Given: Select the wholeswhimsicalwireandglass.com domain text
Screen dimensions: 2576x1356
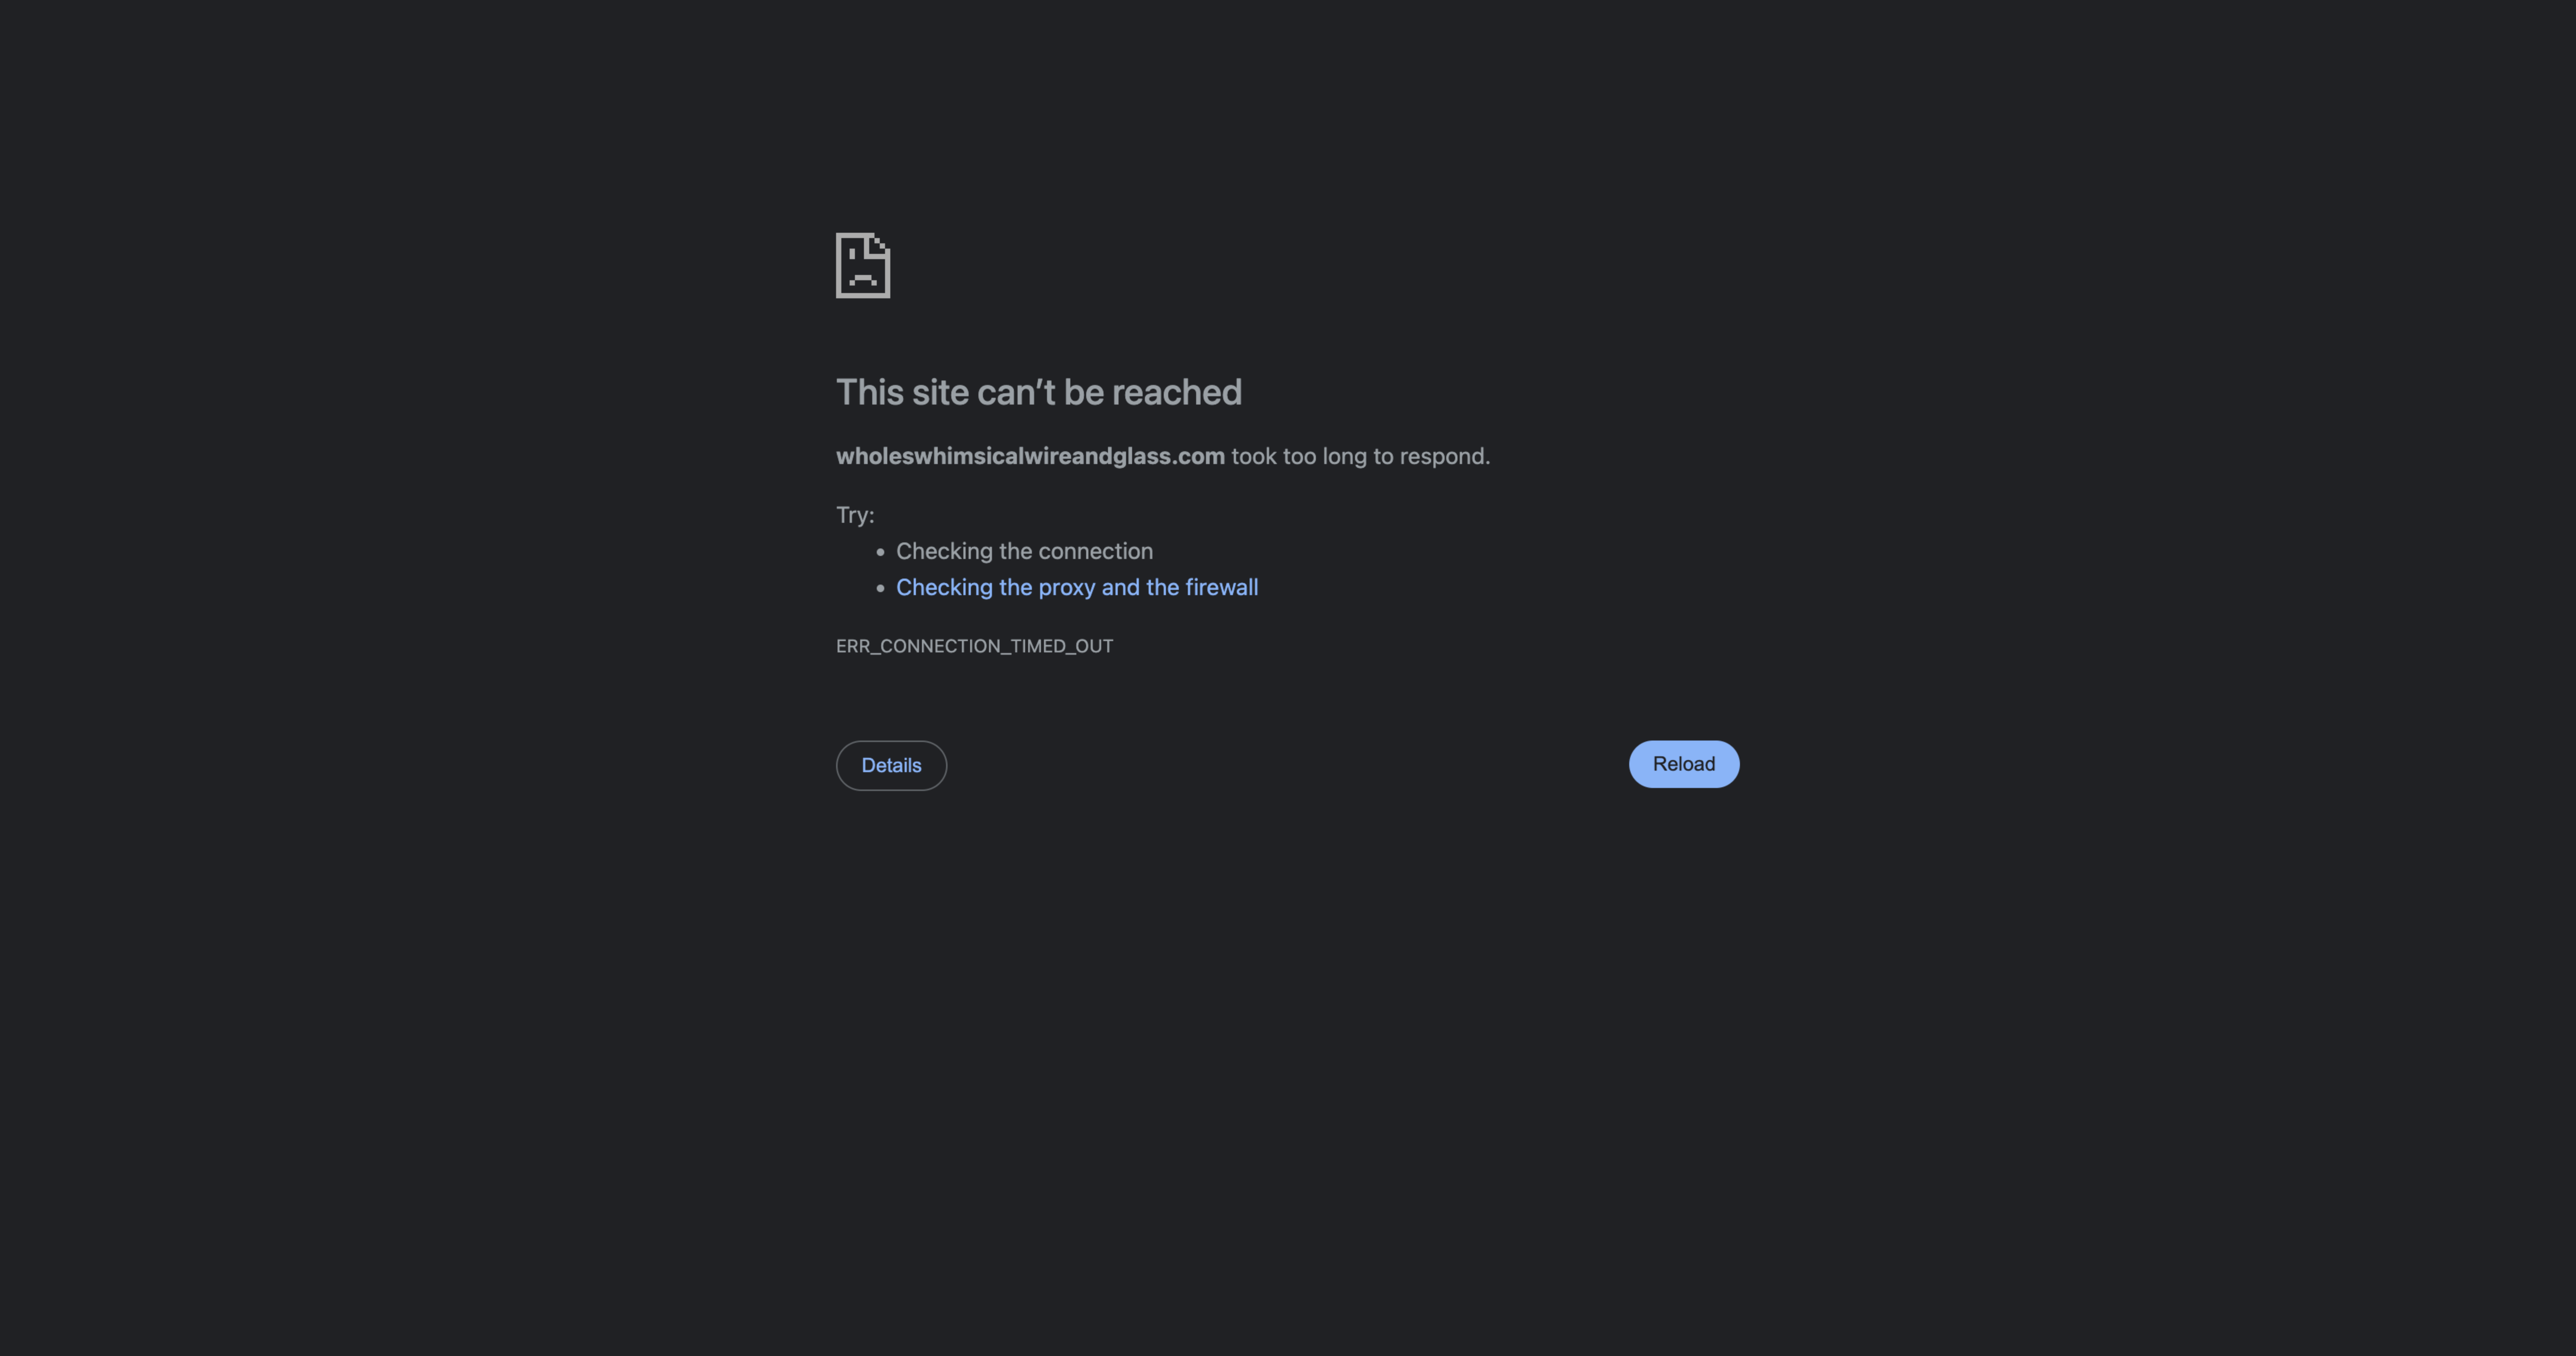Looking at the screenshot, I should 1030,456.
